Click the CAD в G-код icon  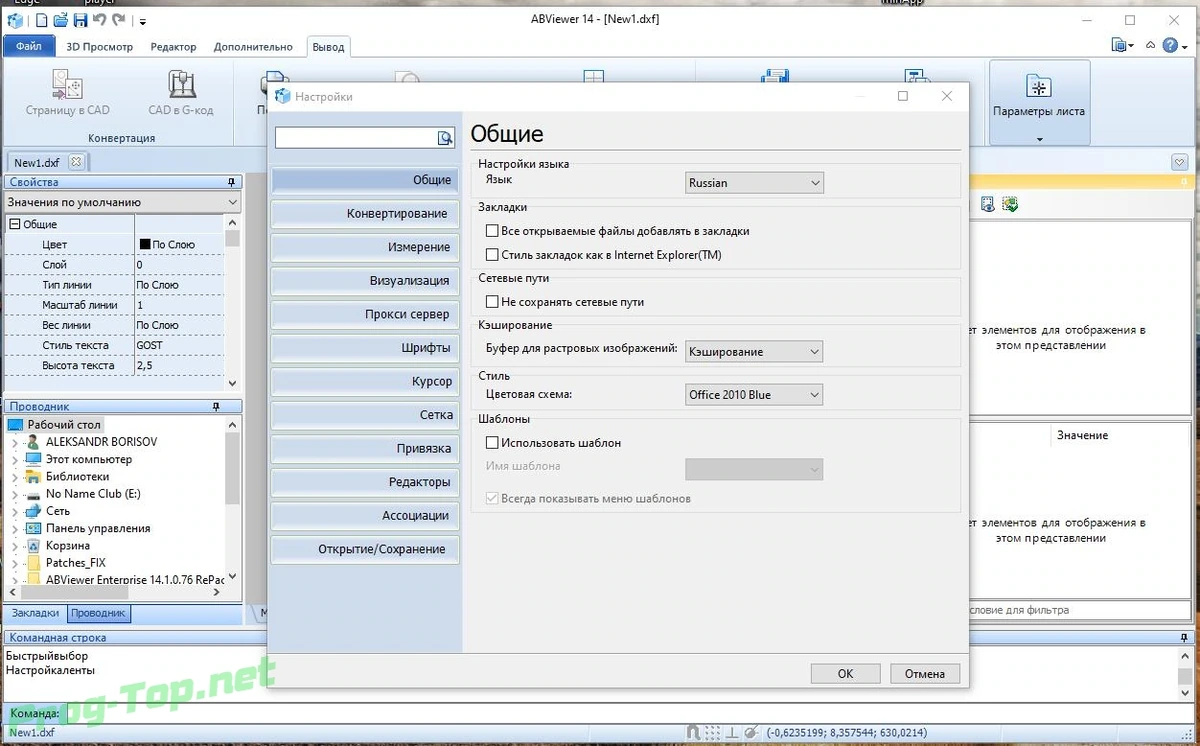point(181,84)
